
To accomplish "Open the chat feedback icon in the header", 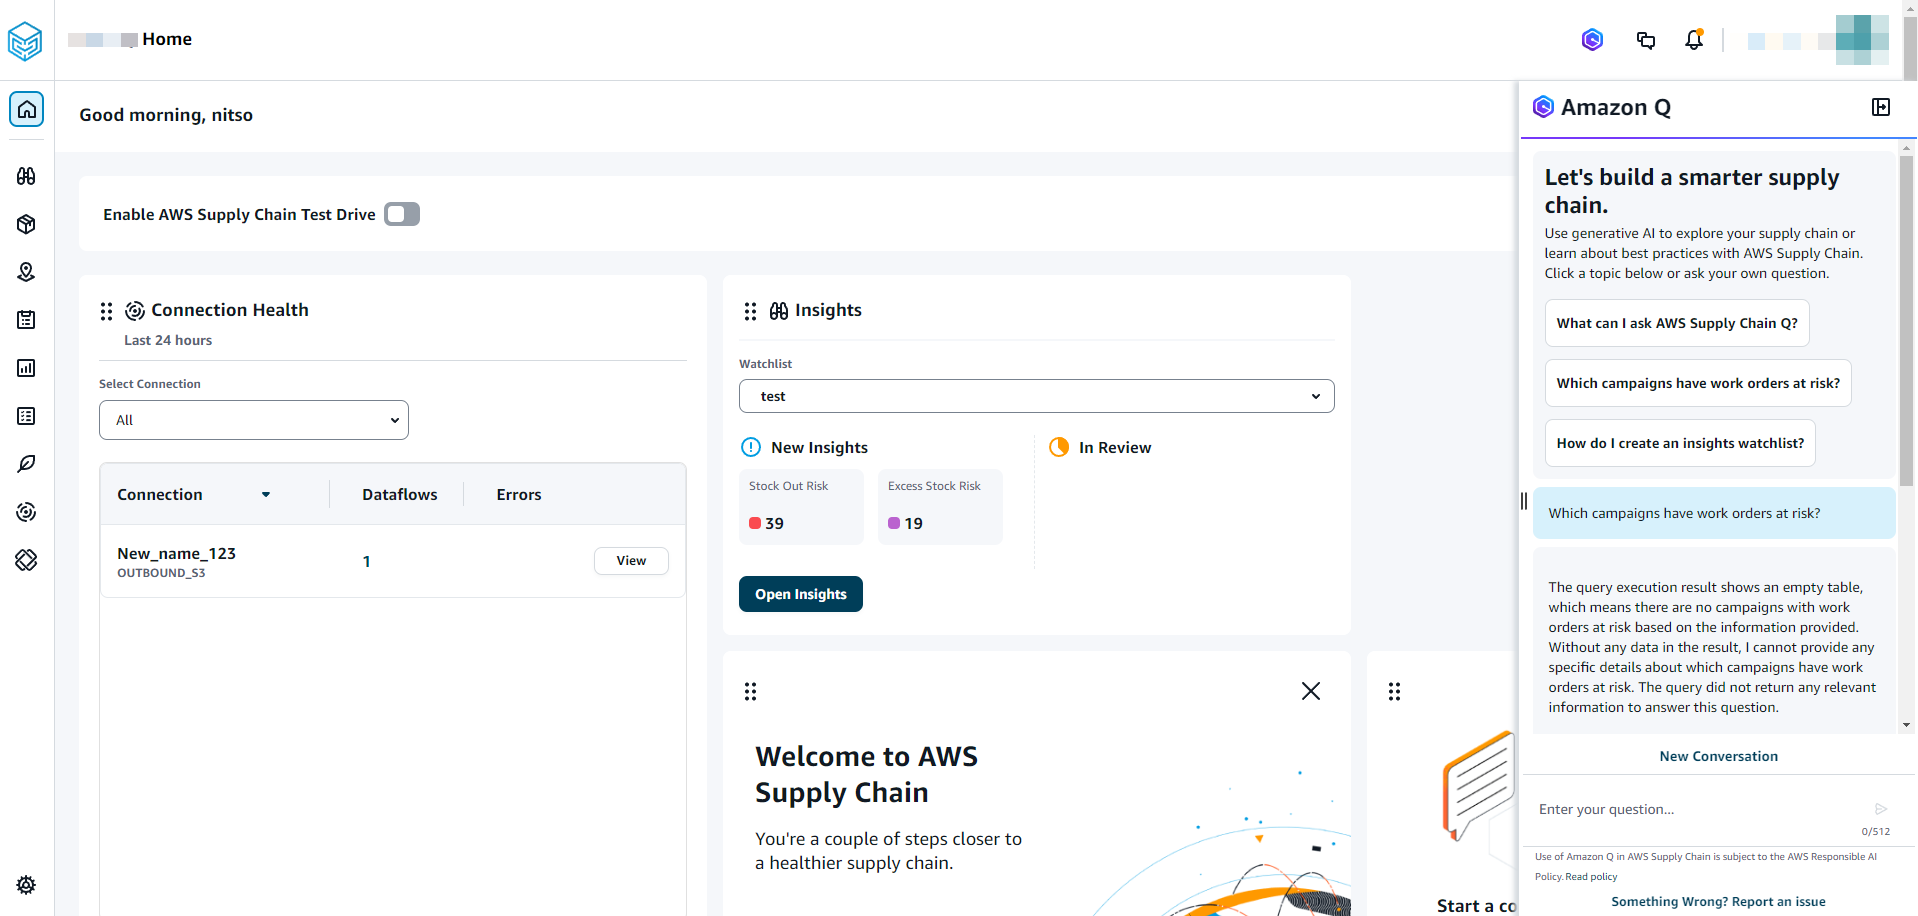I will click(1645, 40).
